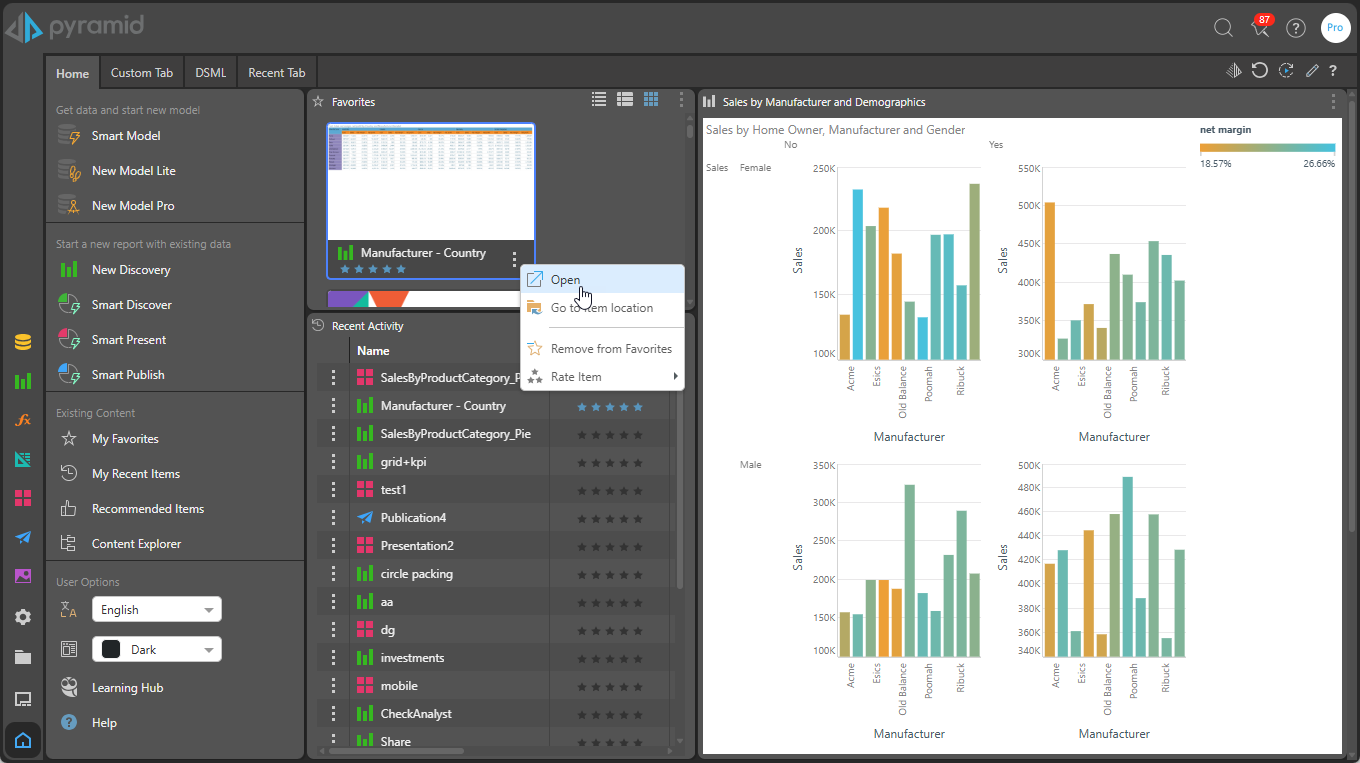1360x763 pixels.
Task: Switch Favorites to detailed list view
Action: tap(625, 99)
